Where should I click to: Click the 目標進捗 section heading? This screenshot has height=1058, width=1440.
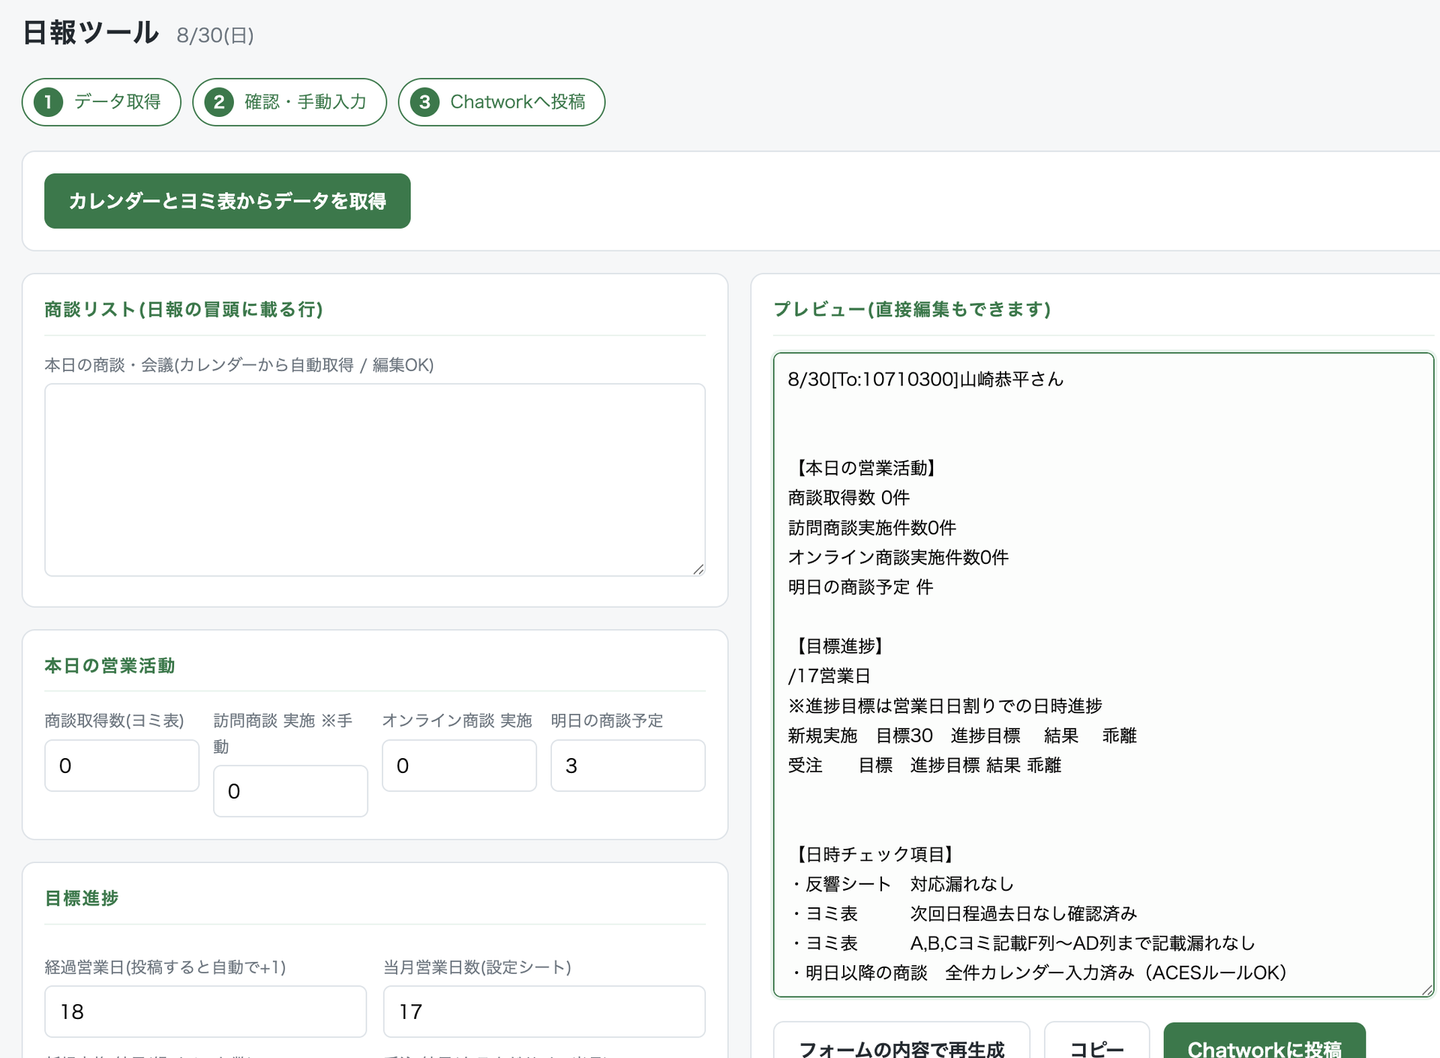pyautogui.click(x=81, y=899)
